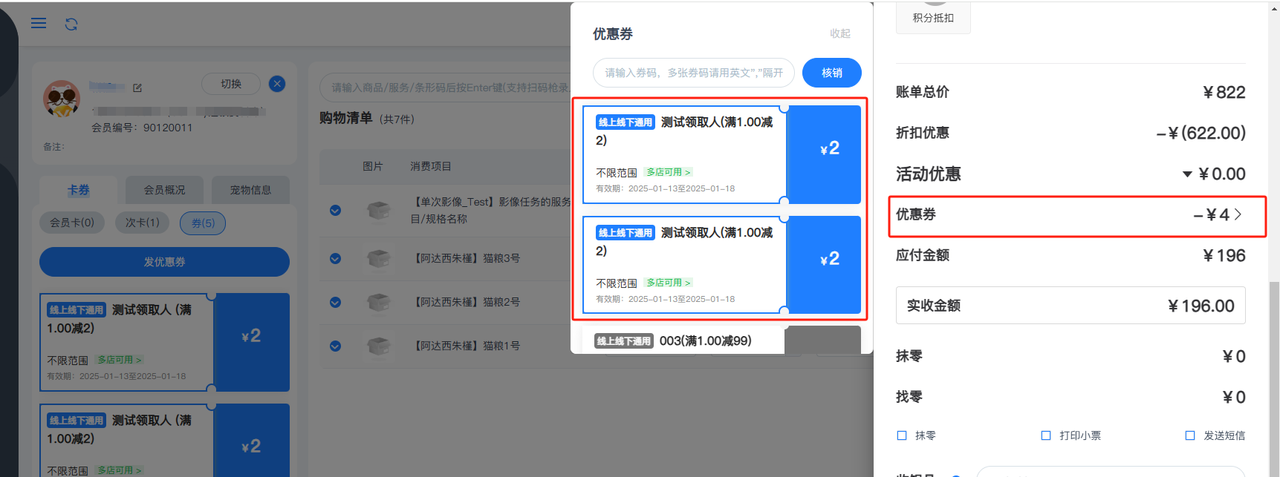Enable the 发送短信 checkbox
The height and width of the screenshot is (477, 1280).
click(x=1190, y=436)
